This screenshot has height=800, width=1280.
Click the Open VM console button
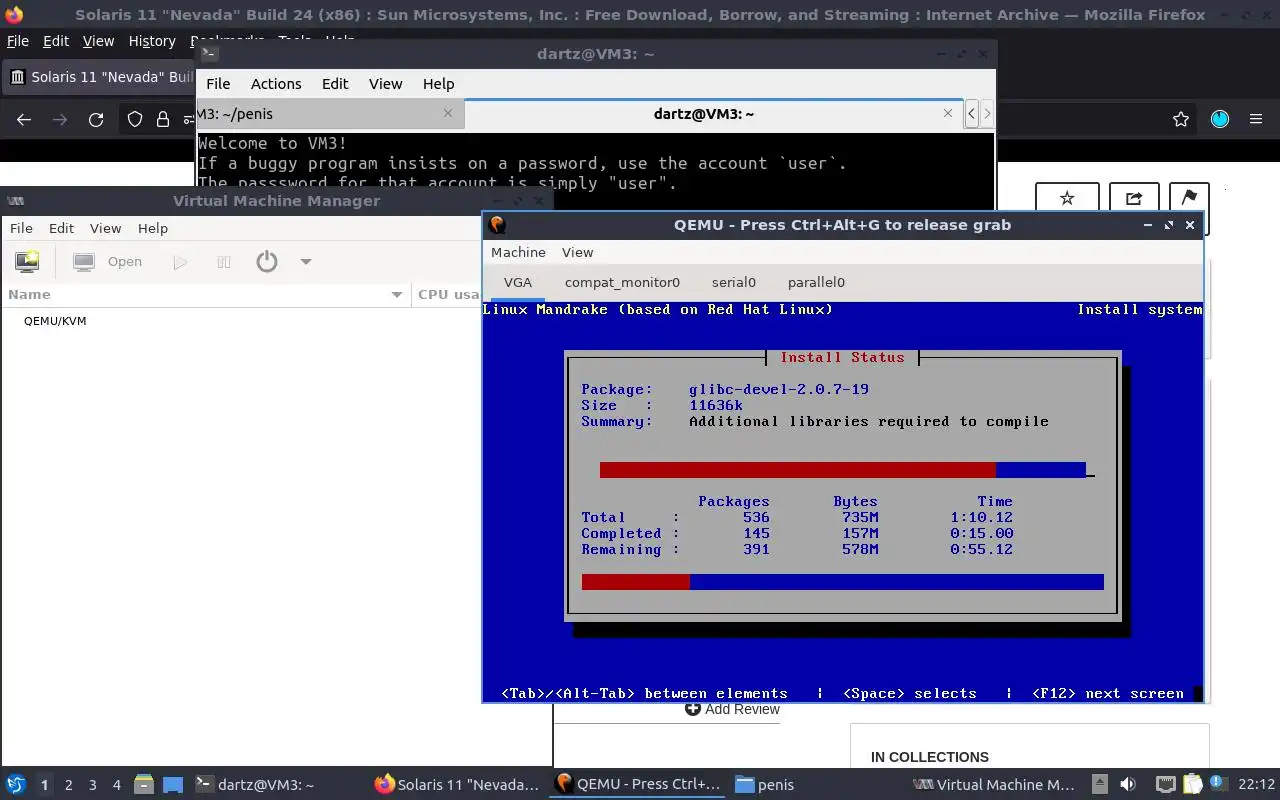pos(108,262)
